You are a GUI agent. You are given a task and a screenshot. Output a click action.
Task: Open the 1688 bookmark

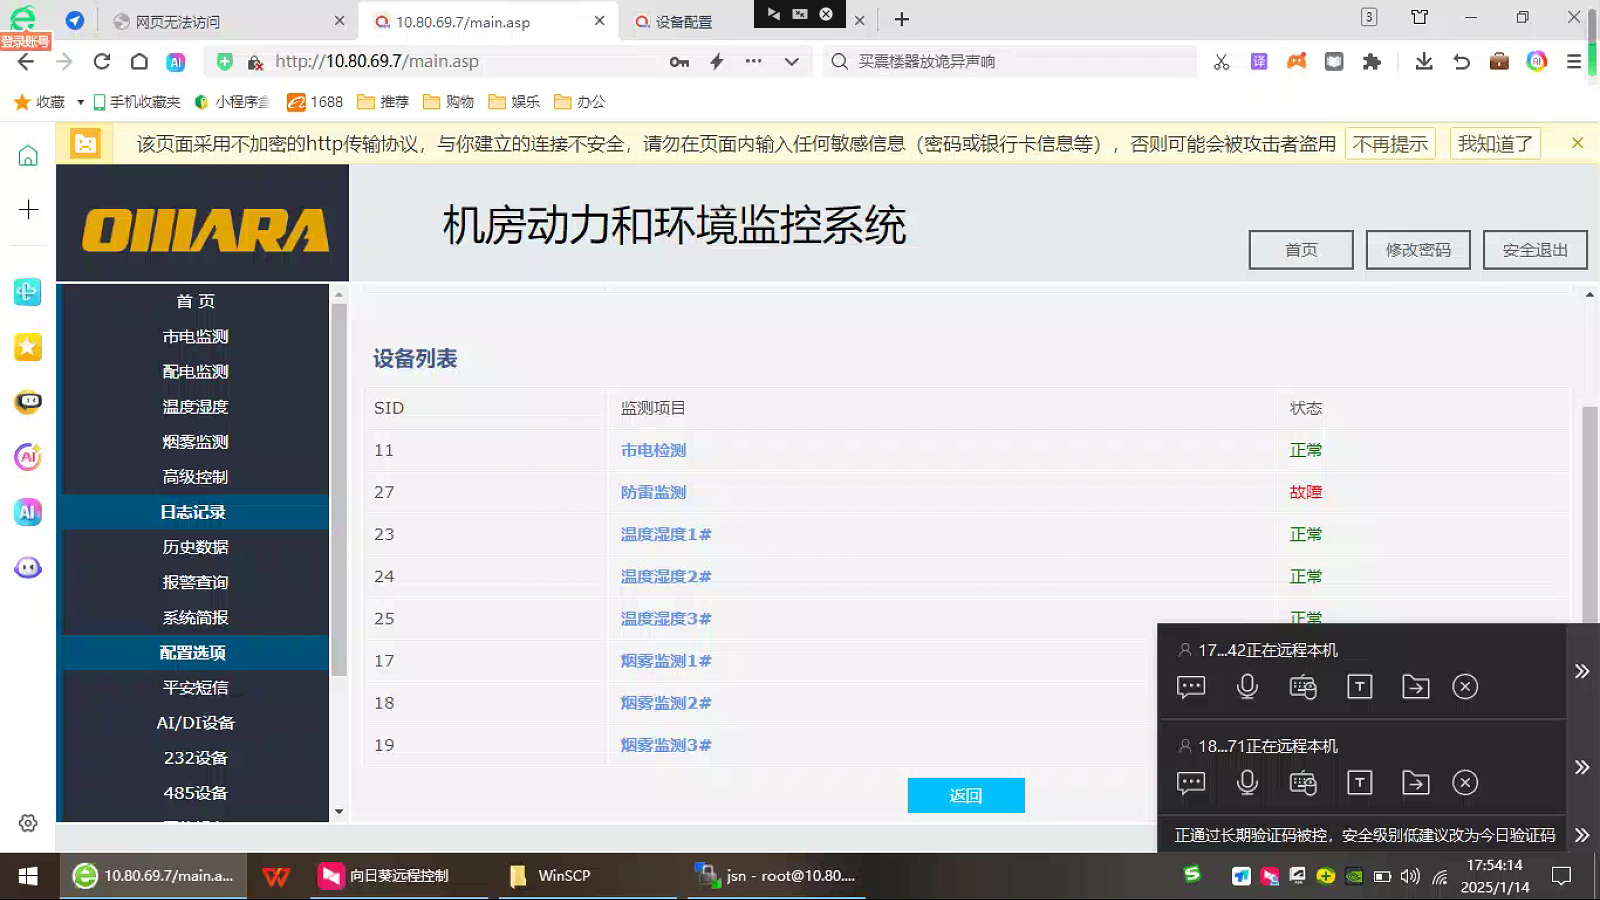click(x=315, y=102)
